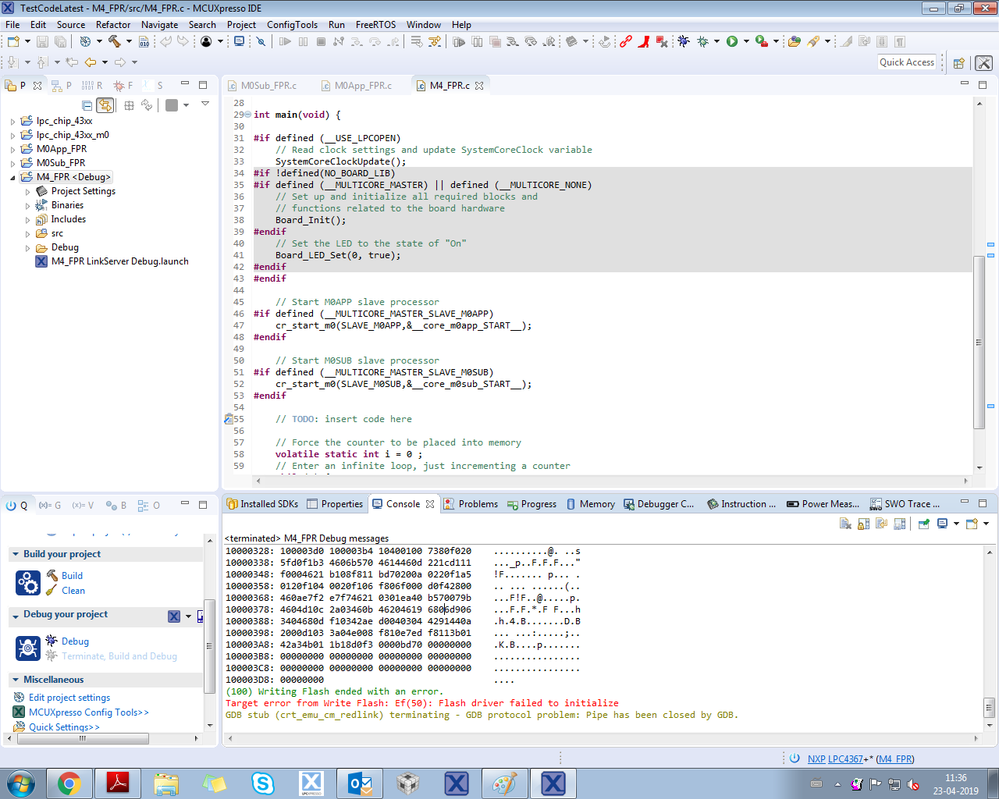Click the red boot icon in toolbar
Image resolution: width=999 pixels, height=799 pixels.
(x=645, y=42)
